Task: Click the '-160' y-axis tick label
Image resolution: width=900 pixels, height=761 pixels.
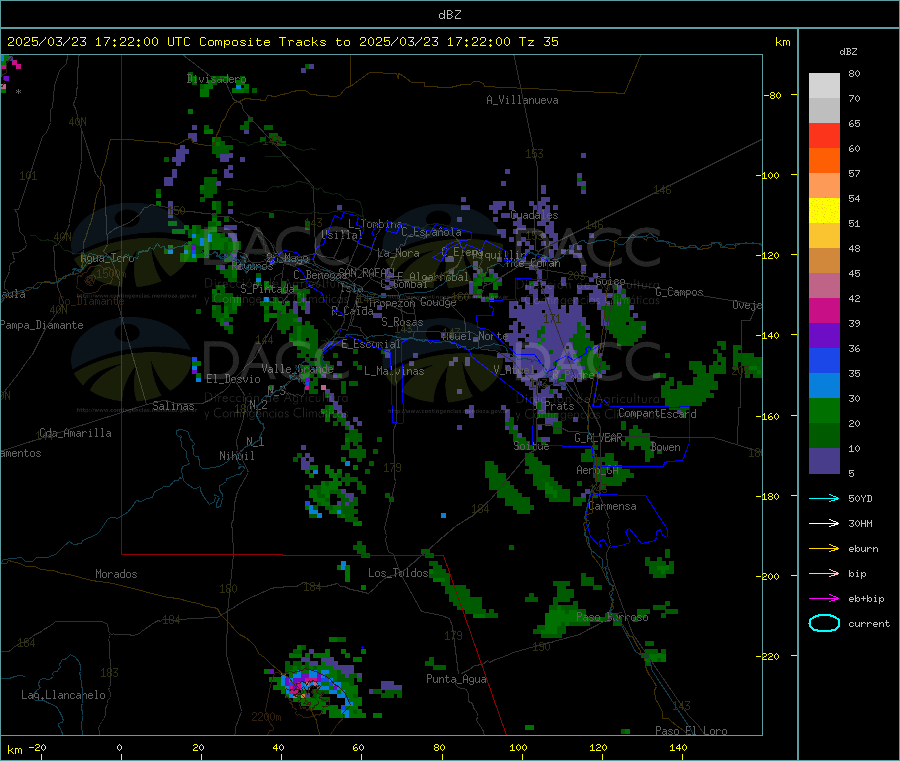Action: (770, 416)
